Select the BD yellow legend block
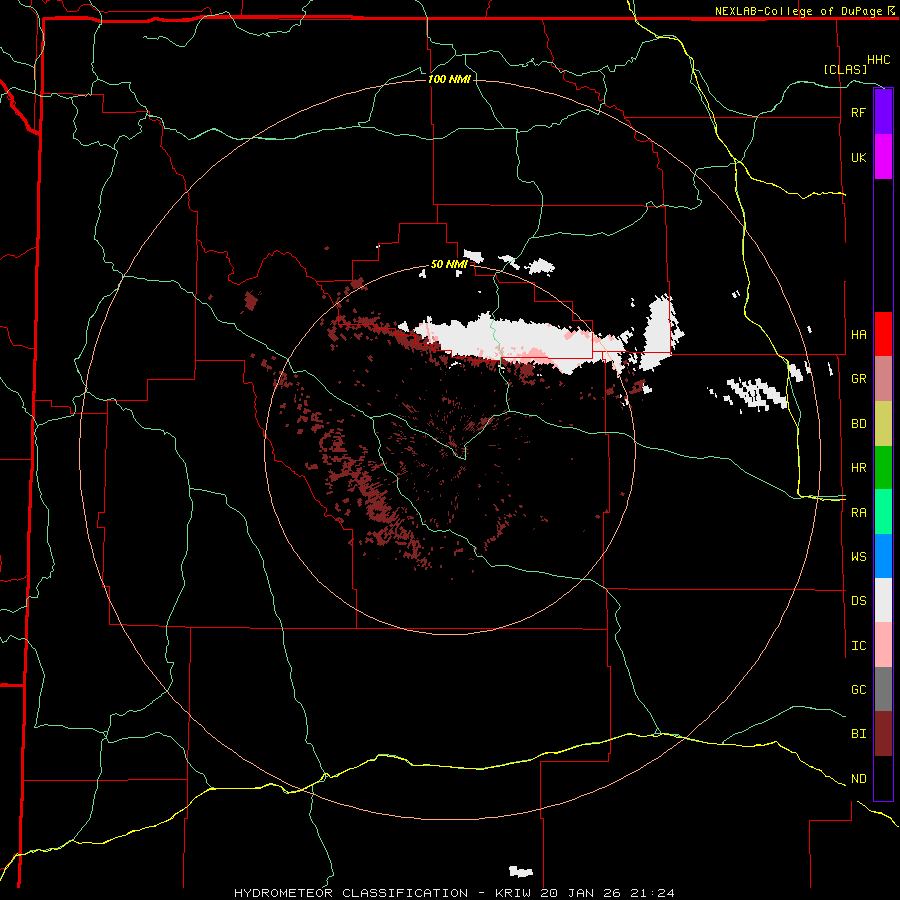Image resolution: width=900 pixels, height=900 pixels. (x=883, y=424)
